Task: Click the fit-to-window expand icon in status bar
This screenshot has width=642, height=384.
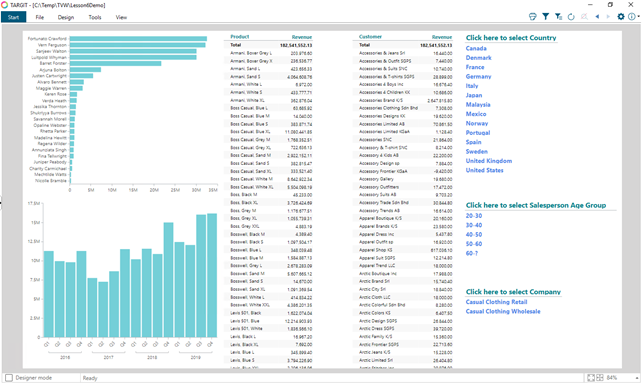Action: click(x=591, y=378)
